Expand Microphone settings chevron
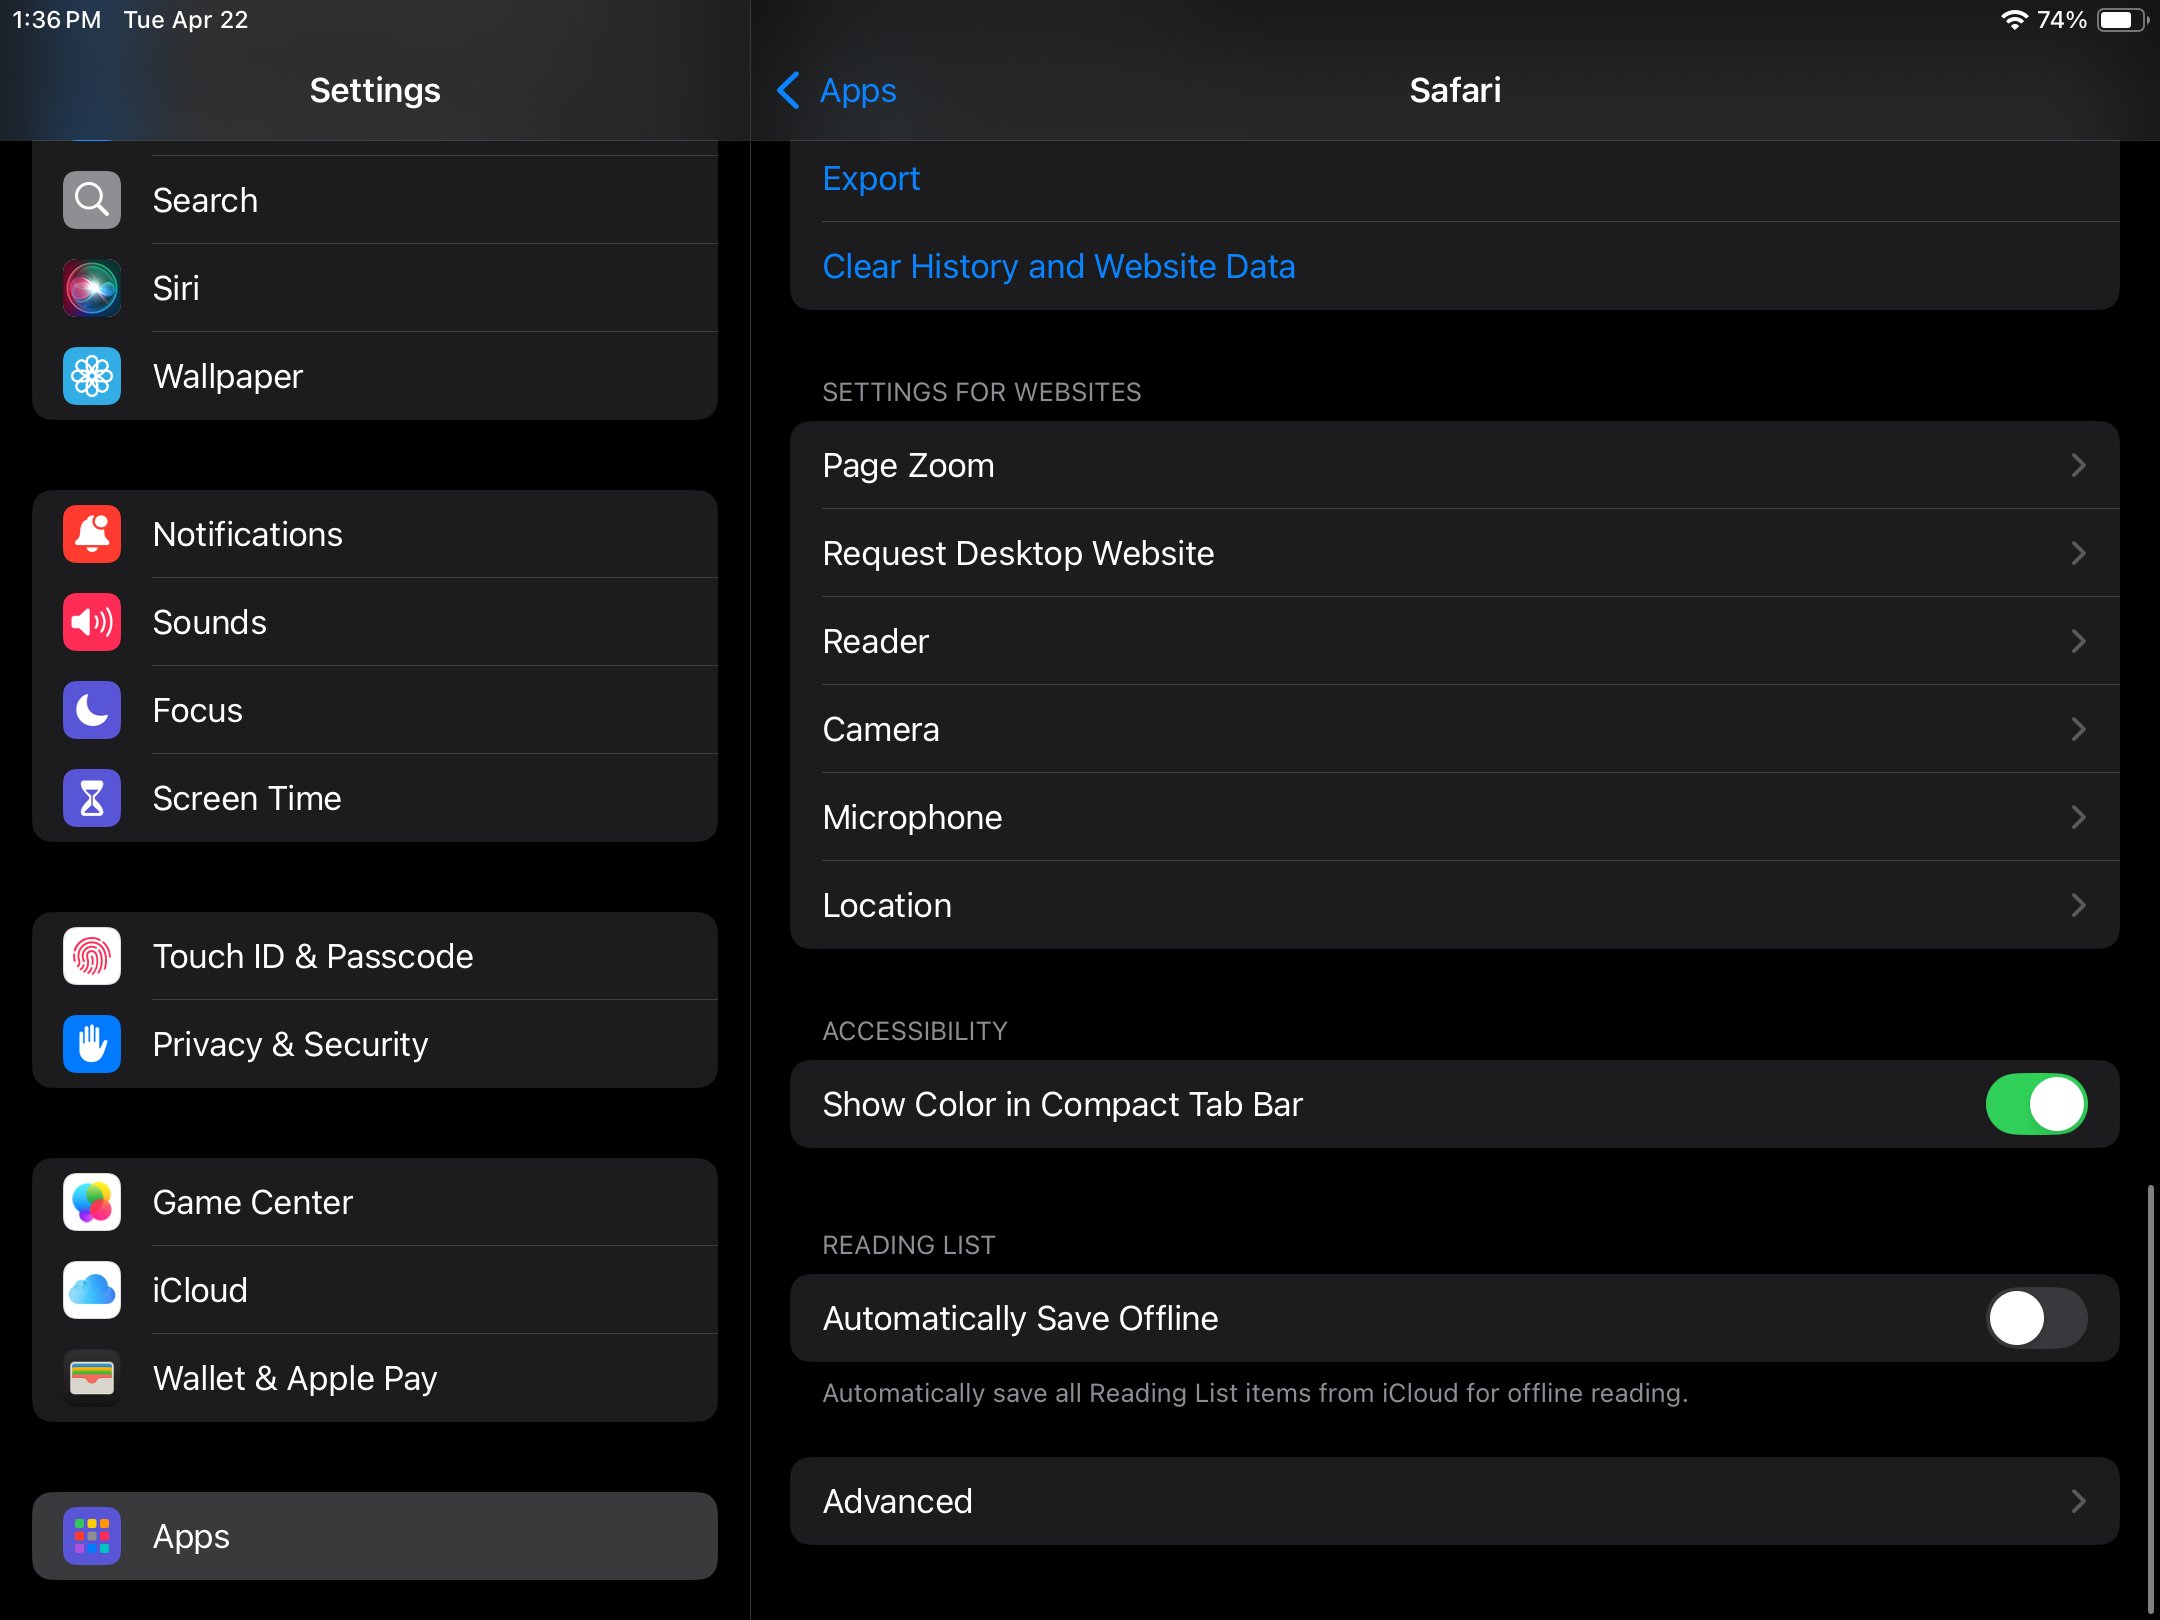This screenshot has height=1620, width=2160. (x=2079, y=817)
